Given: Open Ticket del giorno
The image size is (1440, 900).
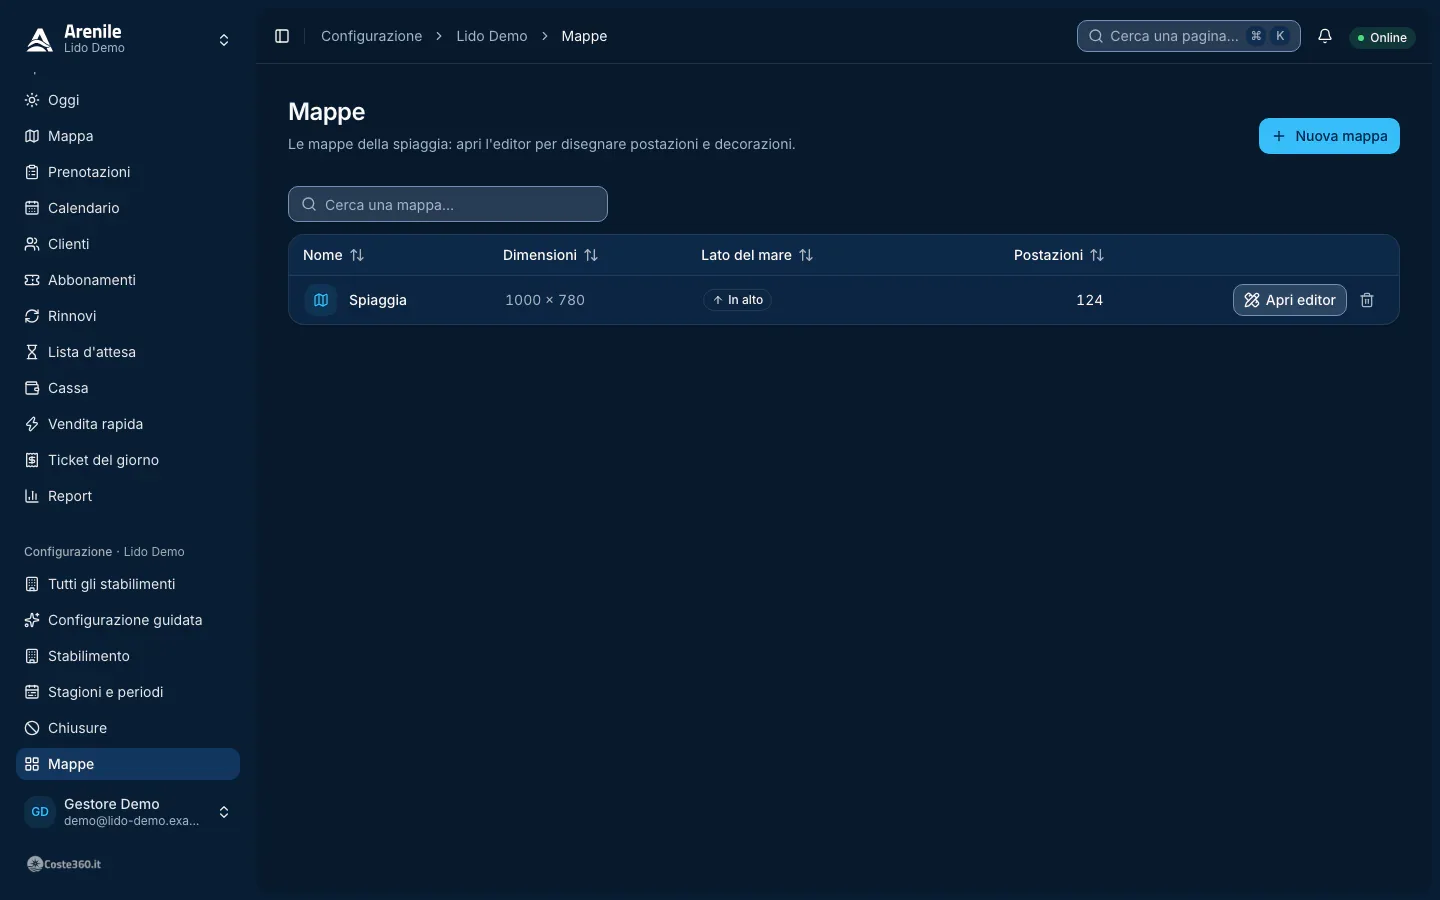Looking at the screenshot, I should click(128, 460).
